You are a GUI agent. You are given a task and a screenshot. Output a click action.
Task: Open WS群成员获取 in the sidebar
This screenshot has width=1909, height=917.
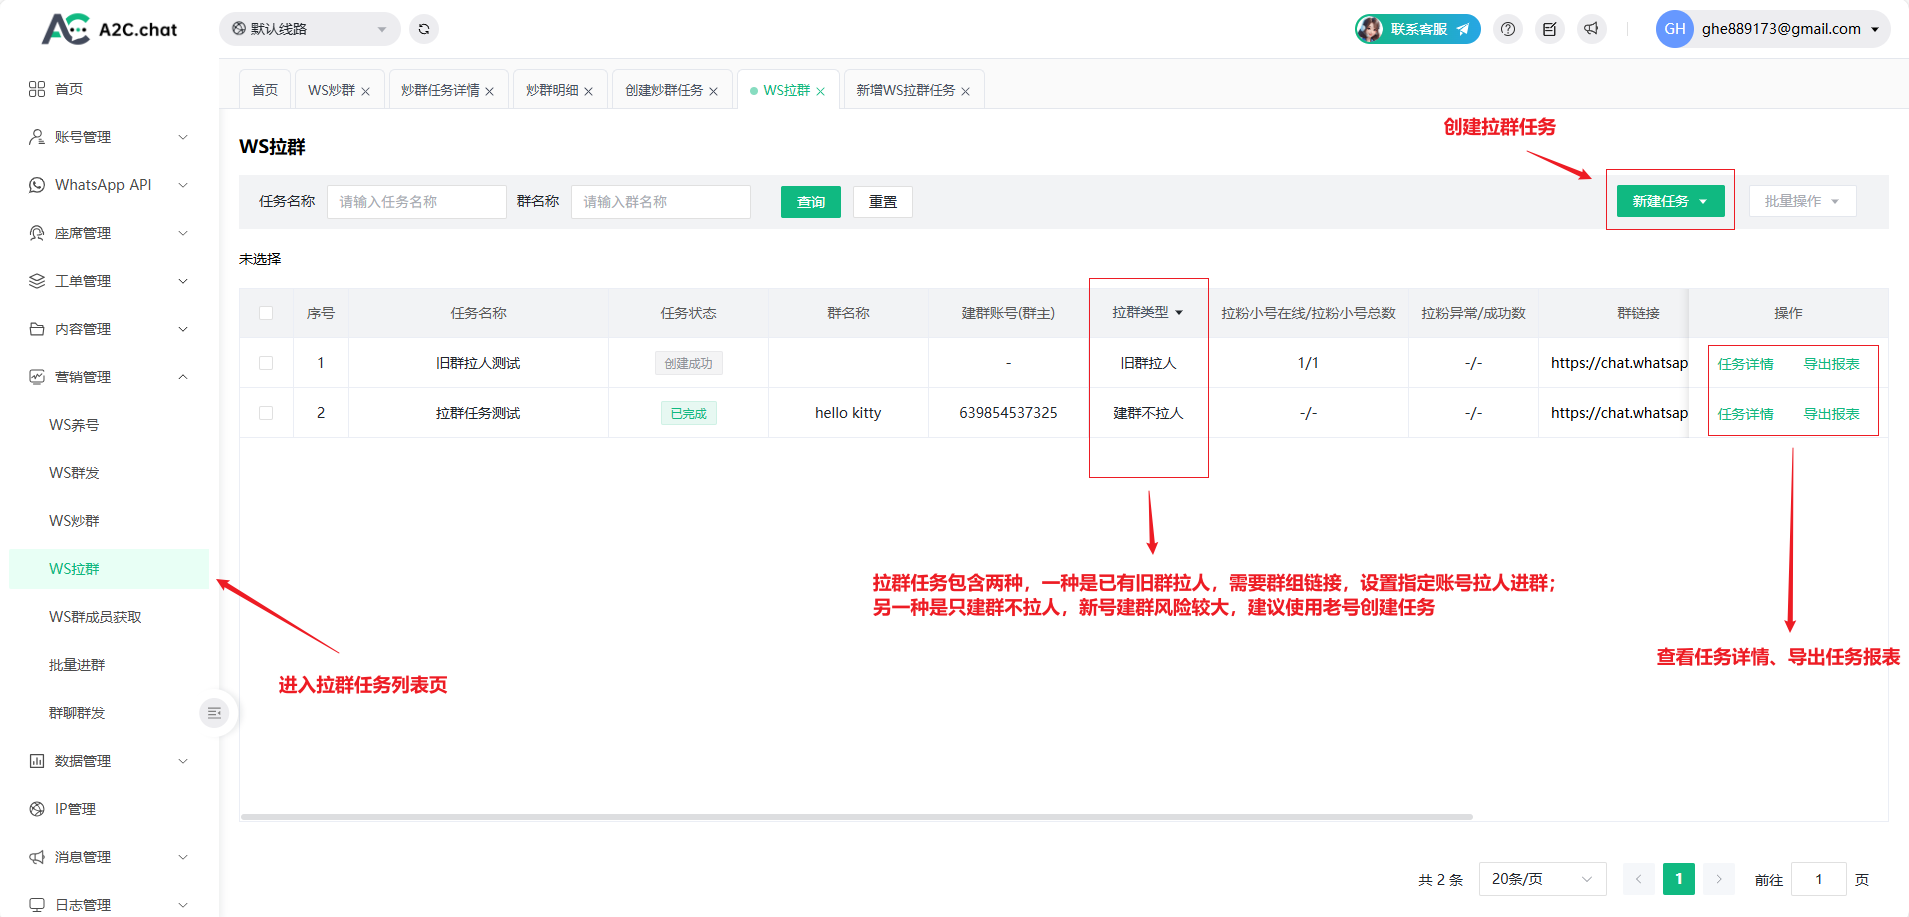point(95,617)
